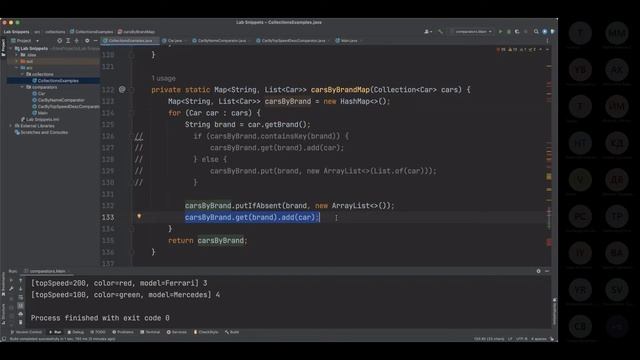640x360 pixels.
Task: Click the Lab Snippets breadcrumb in navigation bar
Action: pos(17,32)
